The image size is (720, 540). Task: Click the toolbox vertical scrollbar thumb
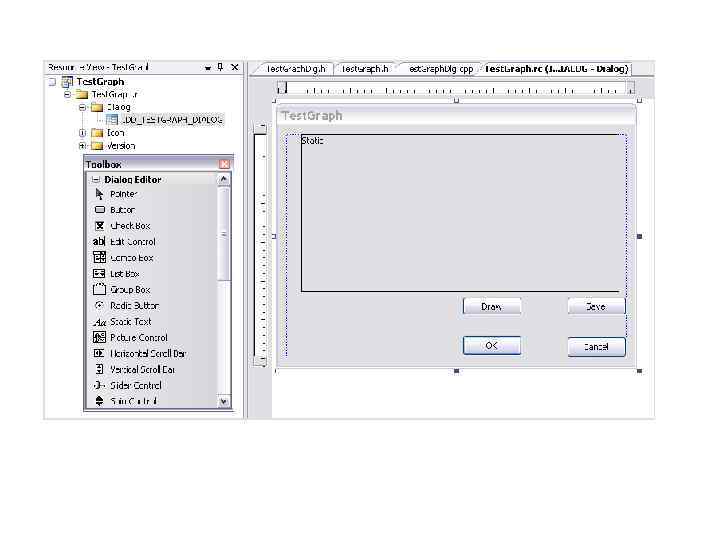coord(224,233)
